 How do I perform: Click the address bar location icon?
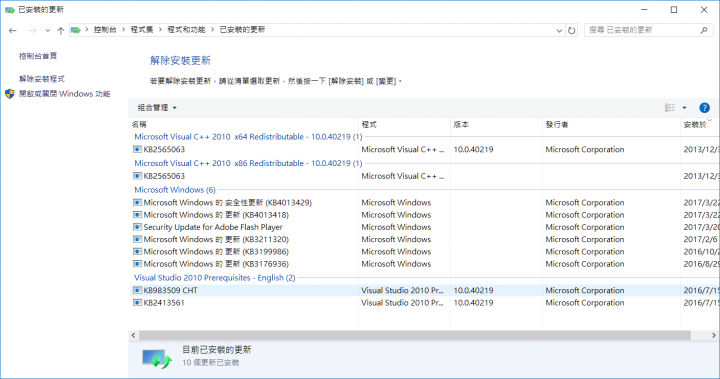click(76, 30)
